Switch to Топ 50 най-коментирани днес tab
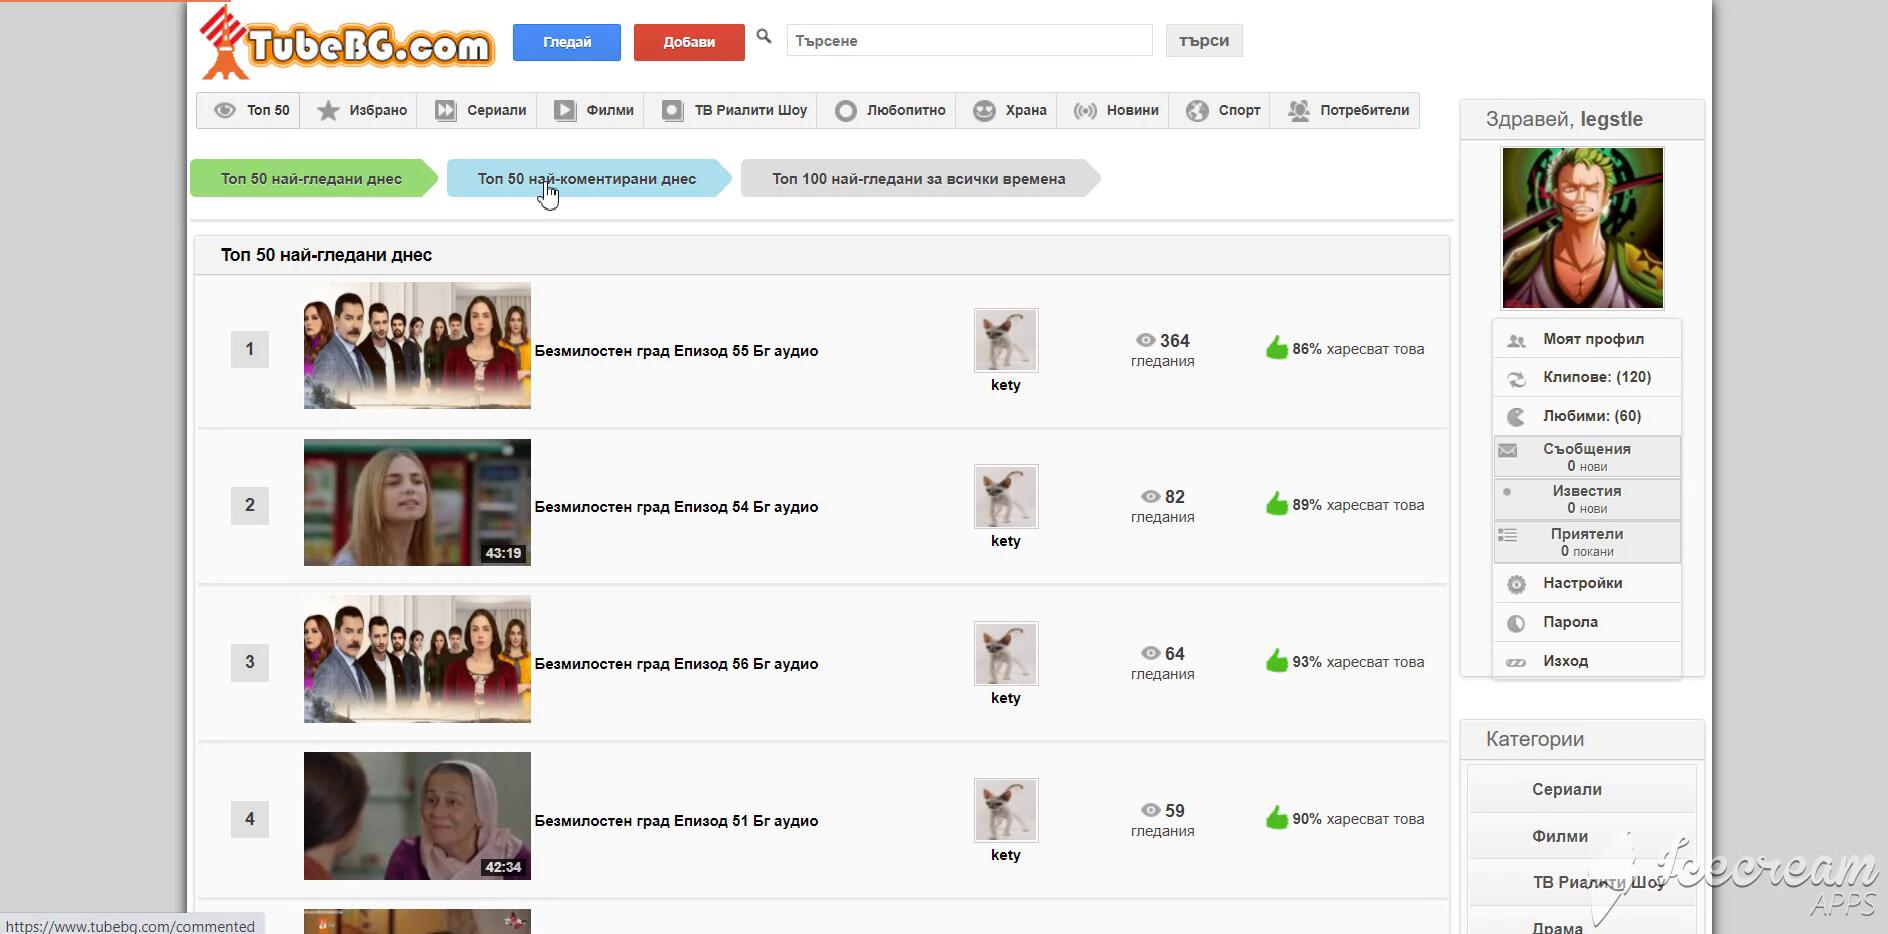The image size is (1888, 934). pos(586,179)
